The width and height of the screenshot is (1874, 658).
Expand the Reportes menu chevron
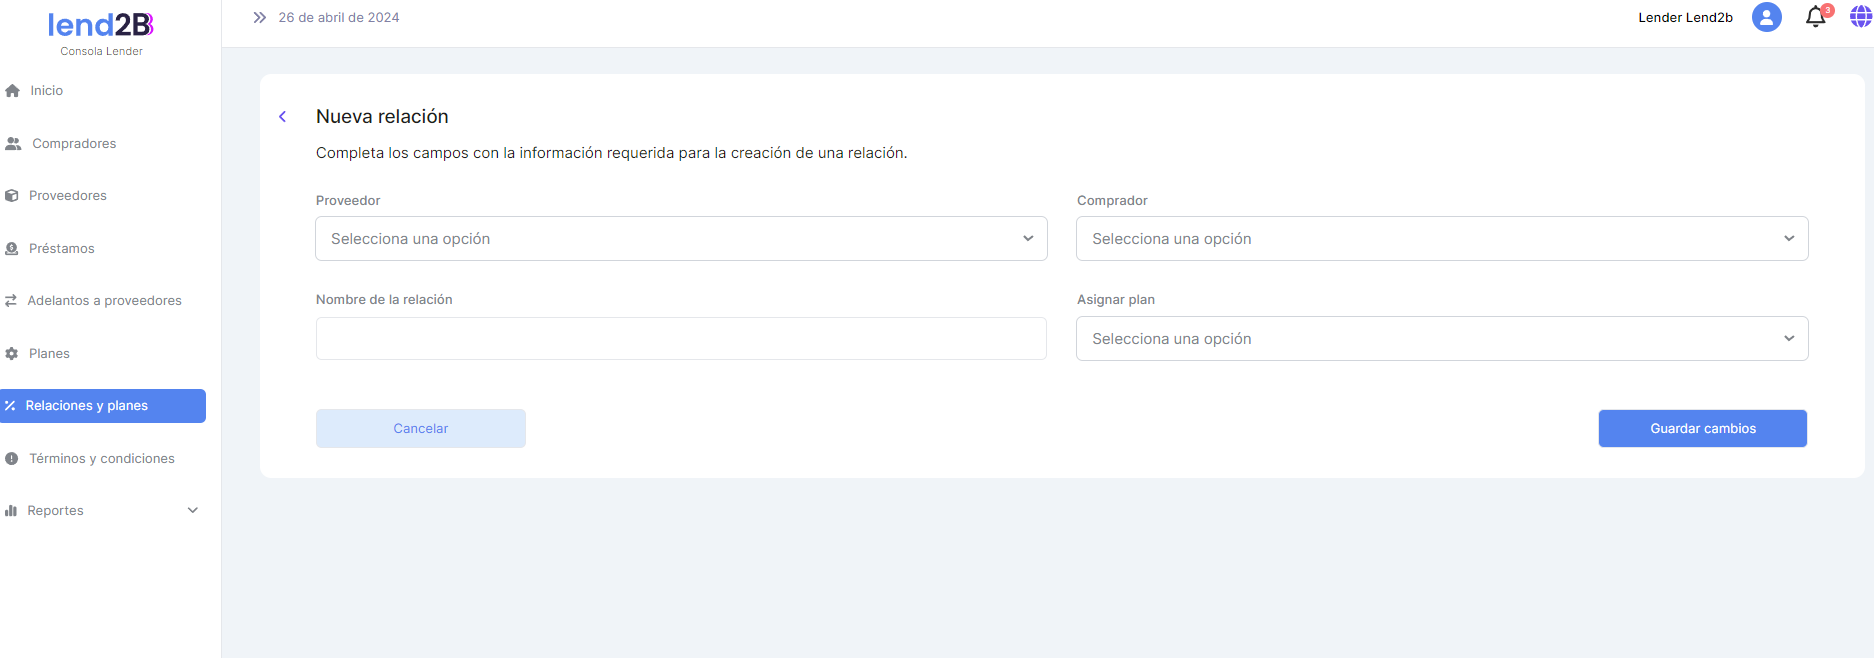tap(193, 511)
